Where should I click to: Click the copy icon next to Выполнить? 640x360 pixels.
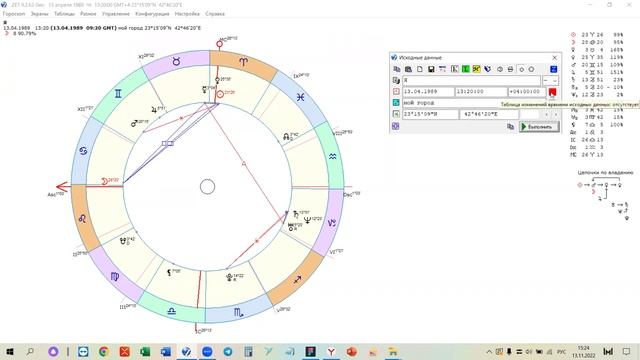510,127
